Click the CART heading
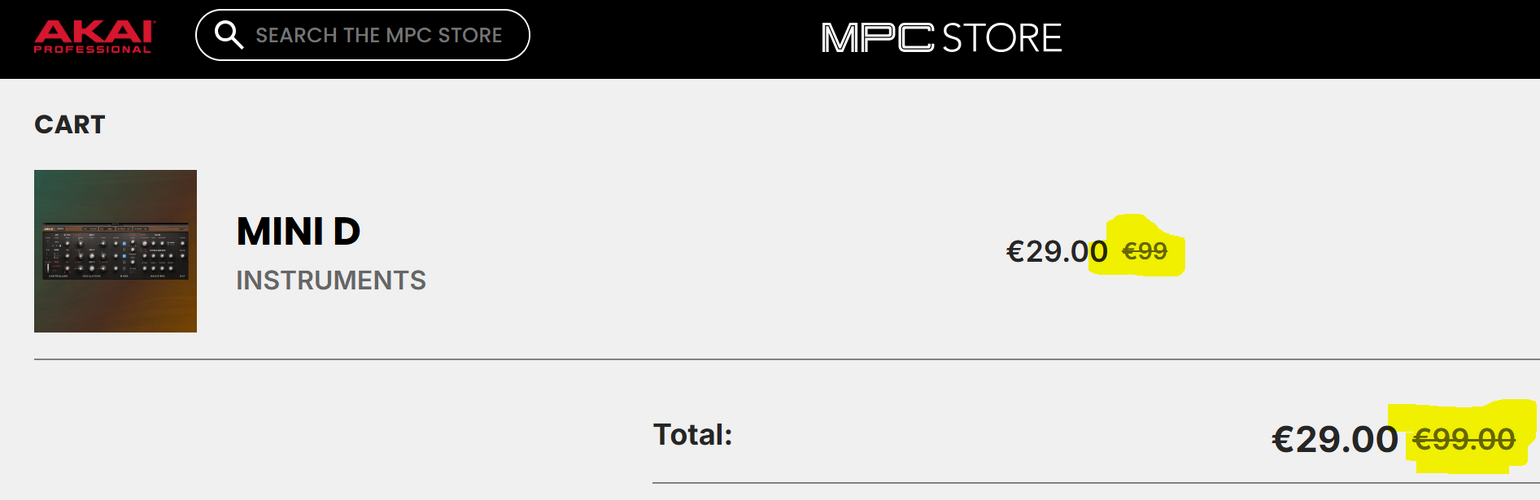 tap(70, 125)
